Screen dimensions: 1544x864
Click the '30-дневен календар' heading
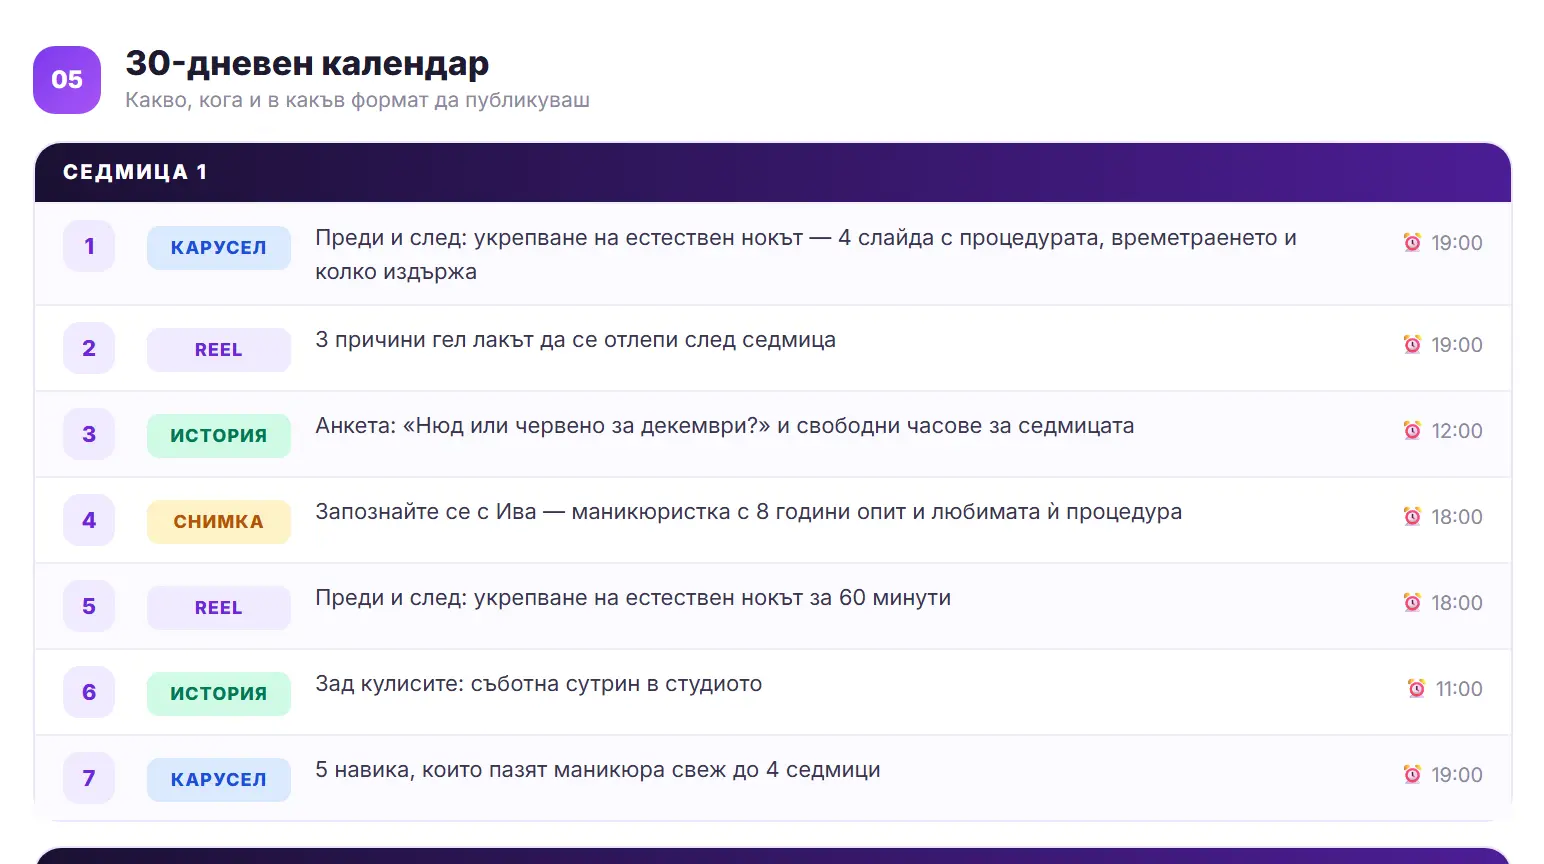click(307, 63)
